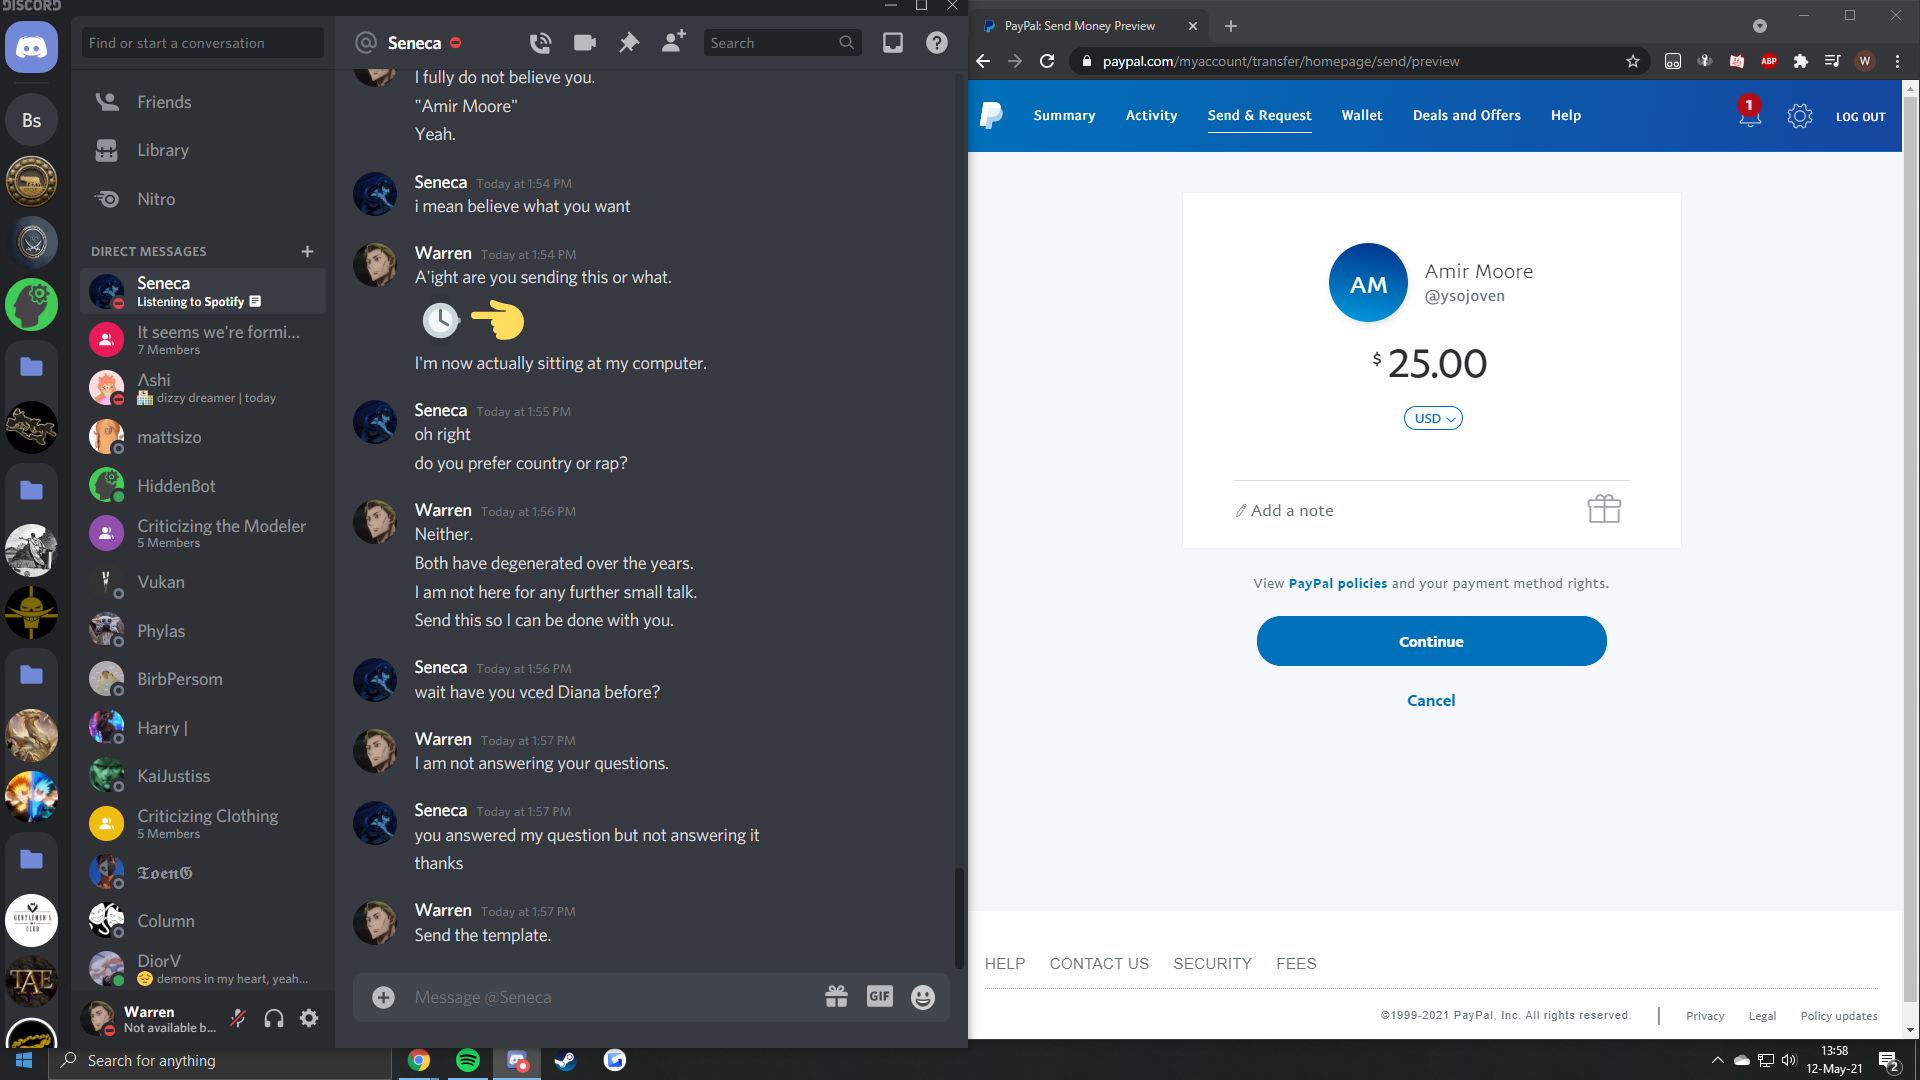The image size is (1920, 1080).
Task: Open Discord user settings gear
Action: [x=310, y=1018]
